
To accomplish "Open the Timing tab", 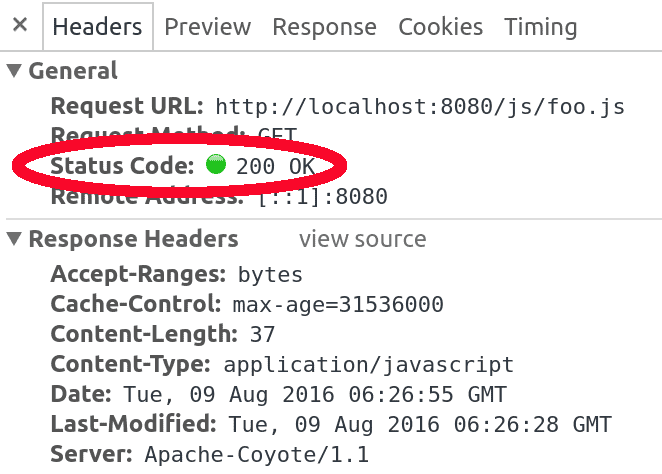I will click(540, 27).
